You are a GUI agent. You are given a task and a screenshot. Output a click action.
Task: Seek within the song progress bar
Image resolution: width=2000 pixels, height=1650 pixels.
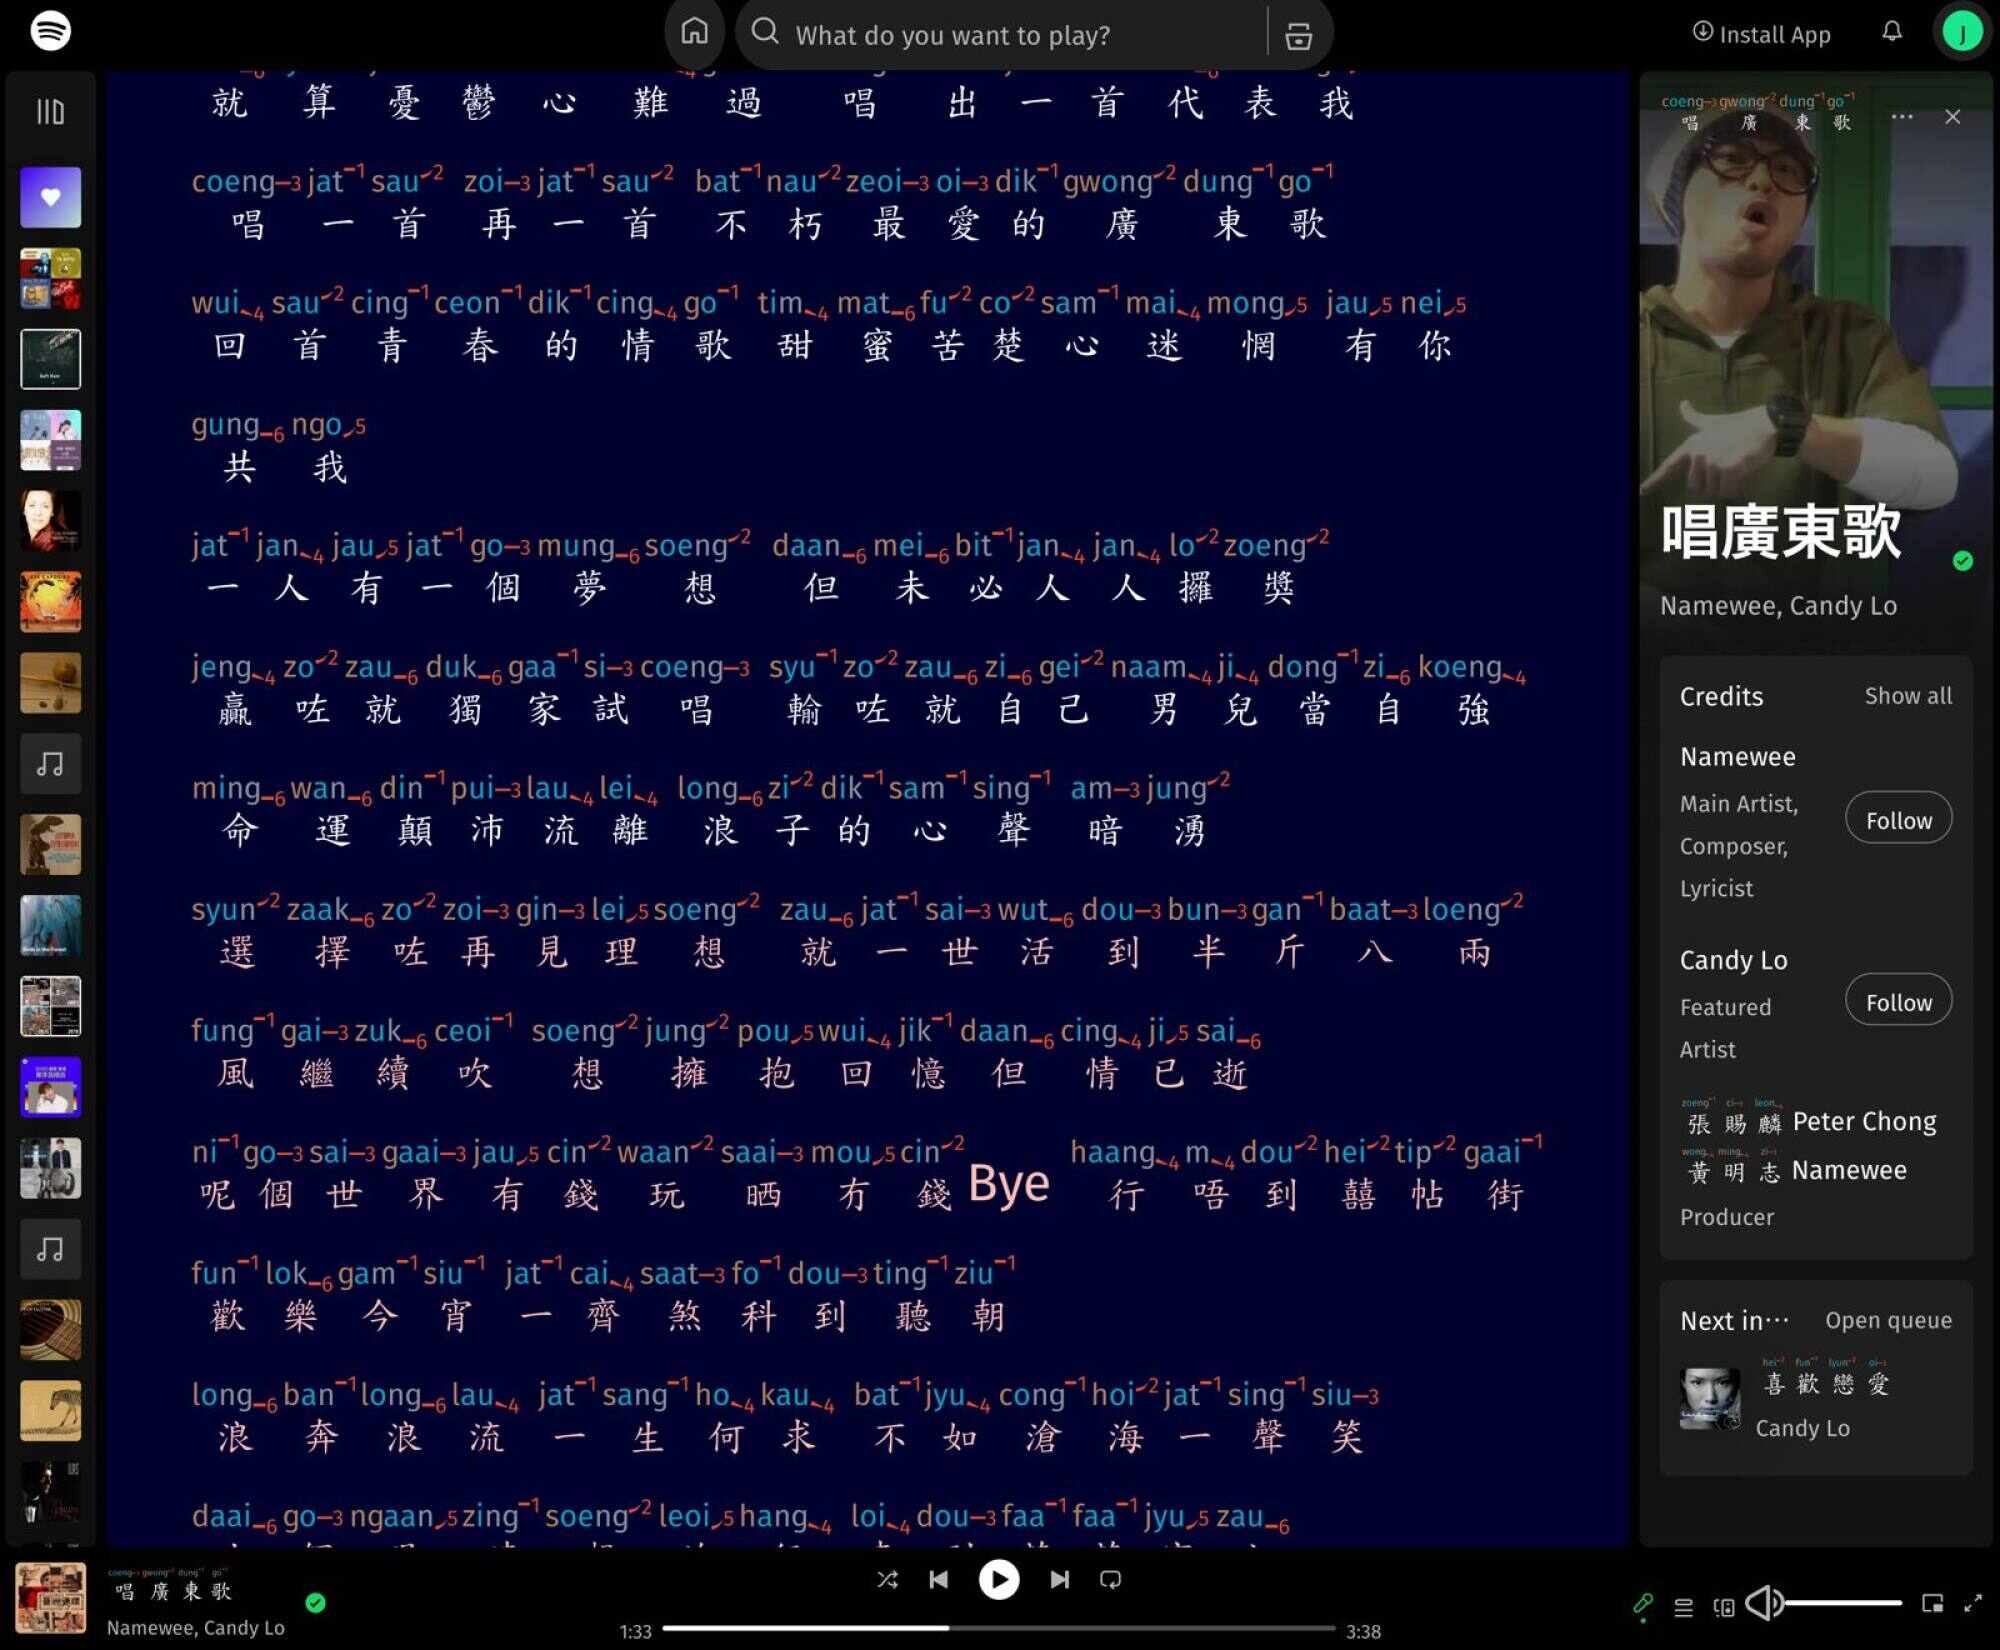tap(999, 1628)
